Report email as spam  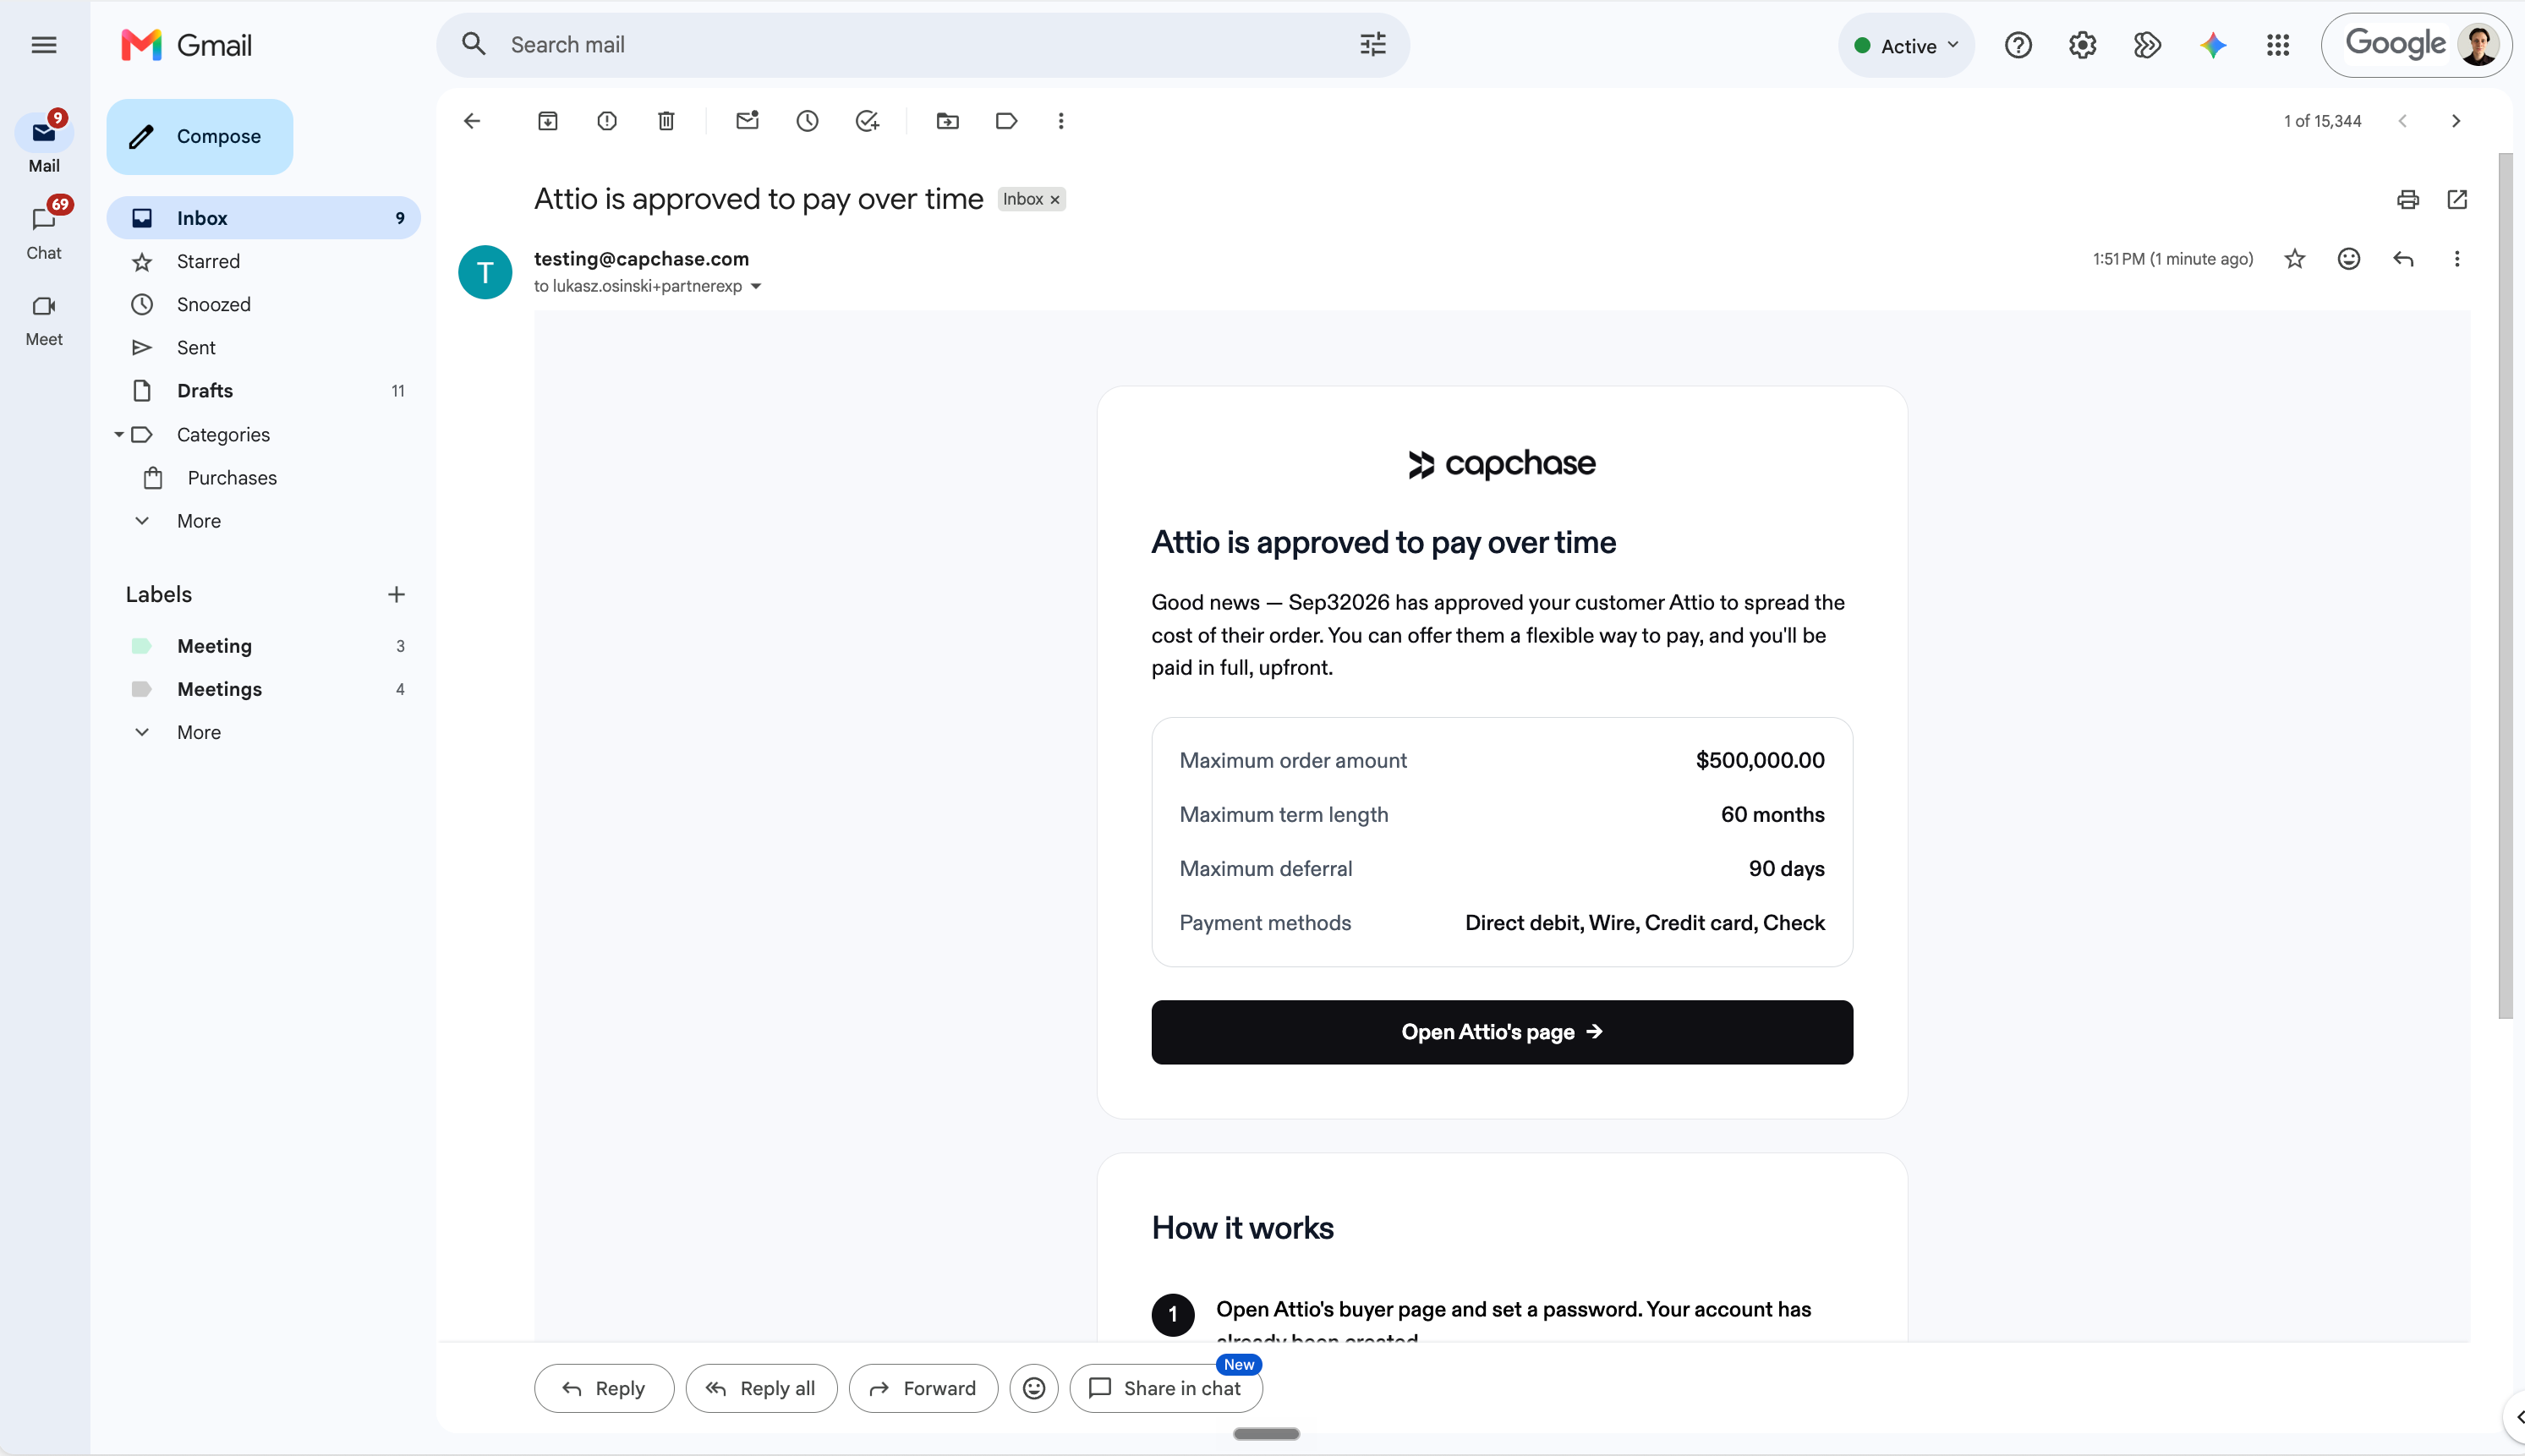click(x=607, y=121)
